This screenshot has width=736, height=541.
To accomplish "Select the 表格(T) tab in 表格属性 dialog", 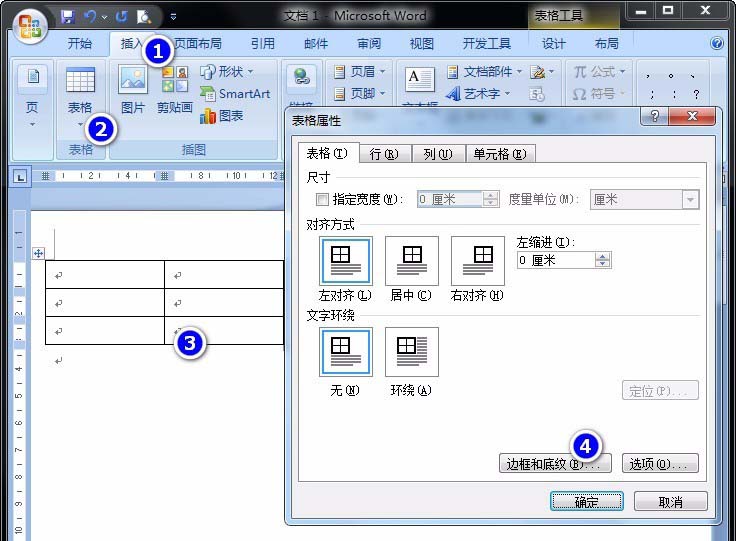I will coord(327,153).
